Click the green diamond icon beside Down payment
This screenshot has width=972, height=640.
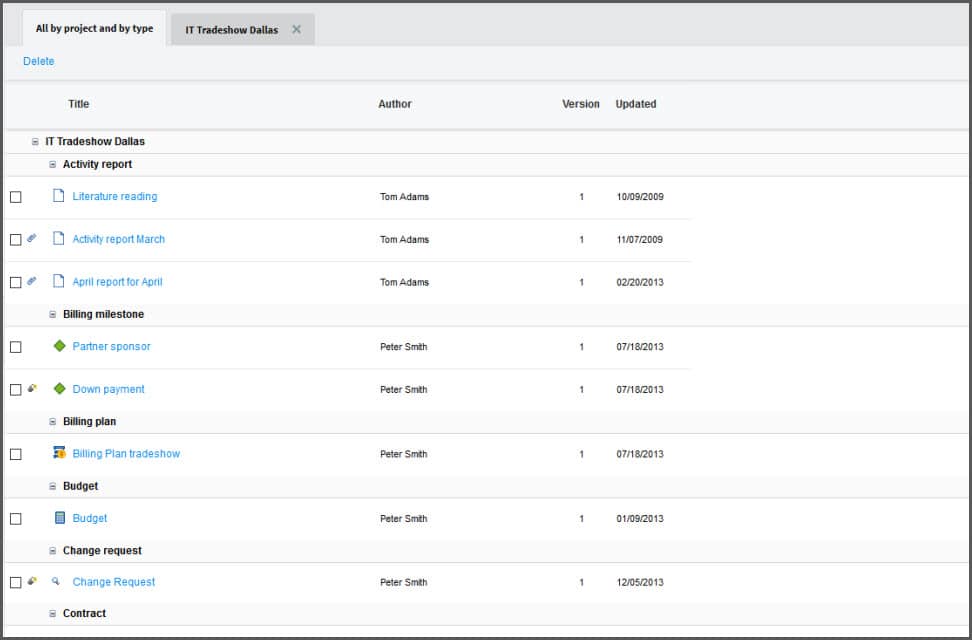click(59, 389)
